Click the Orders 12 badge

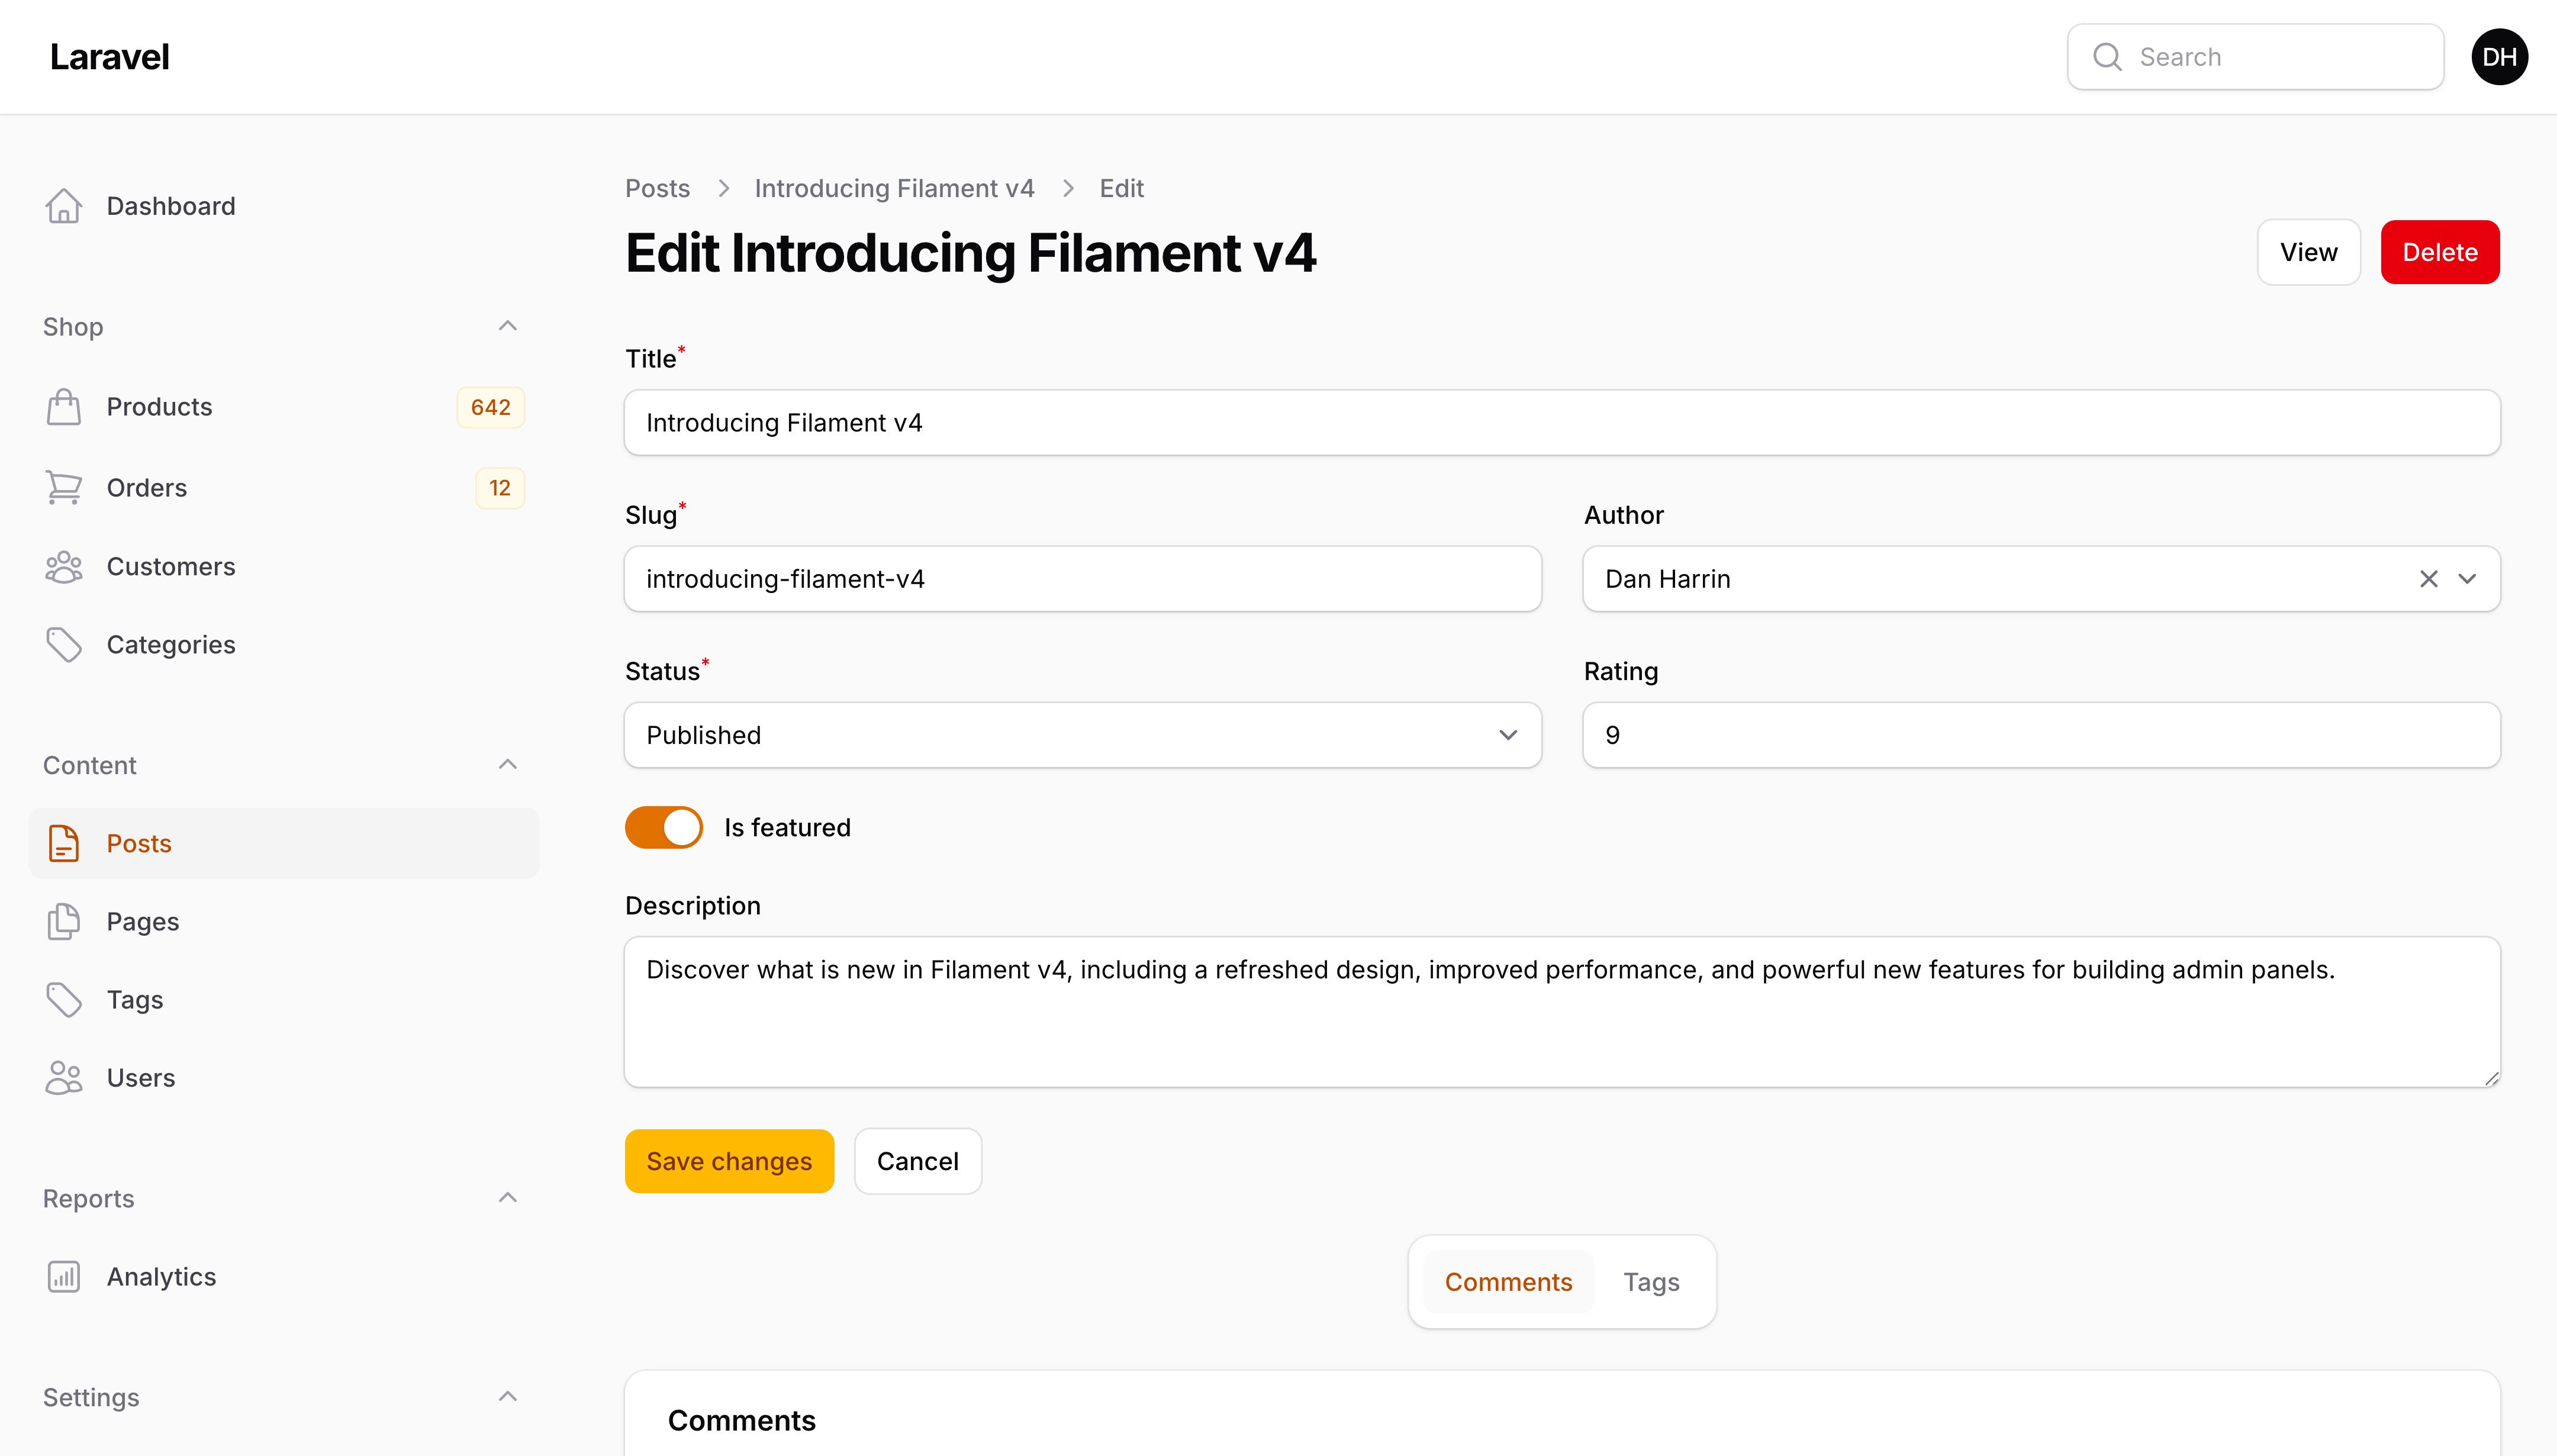coord(499,488)
